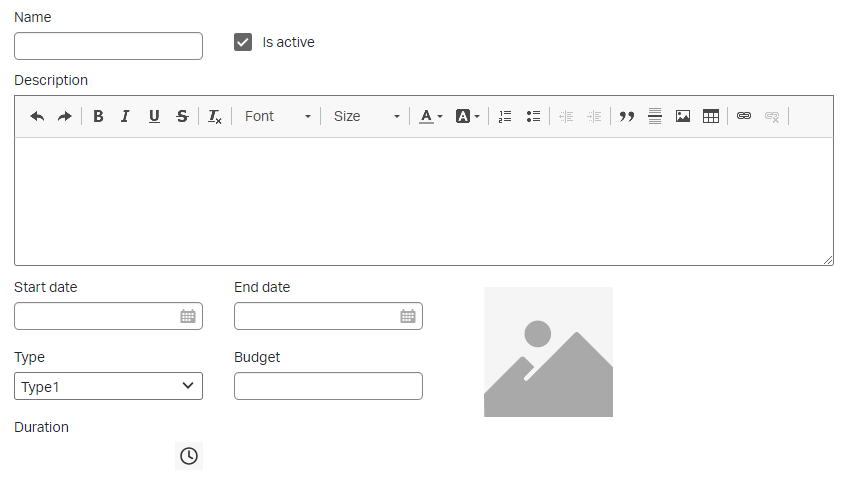Click the Remove Format icon
Viewport: 860px width, 504px height.
point(215,116)
